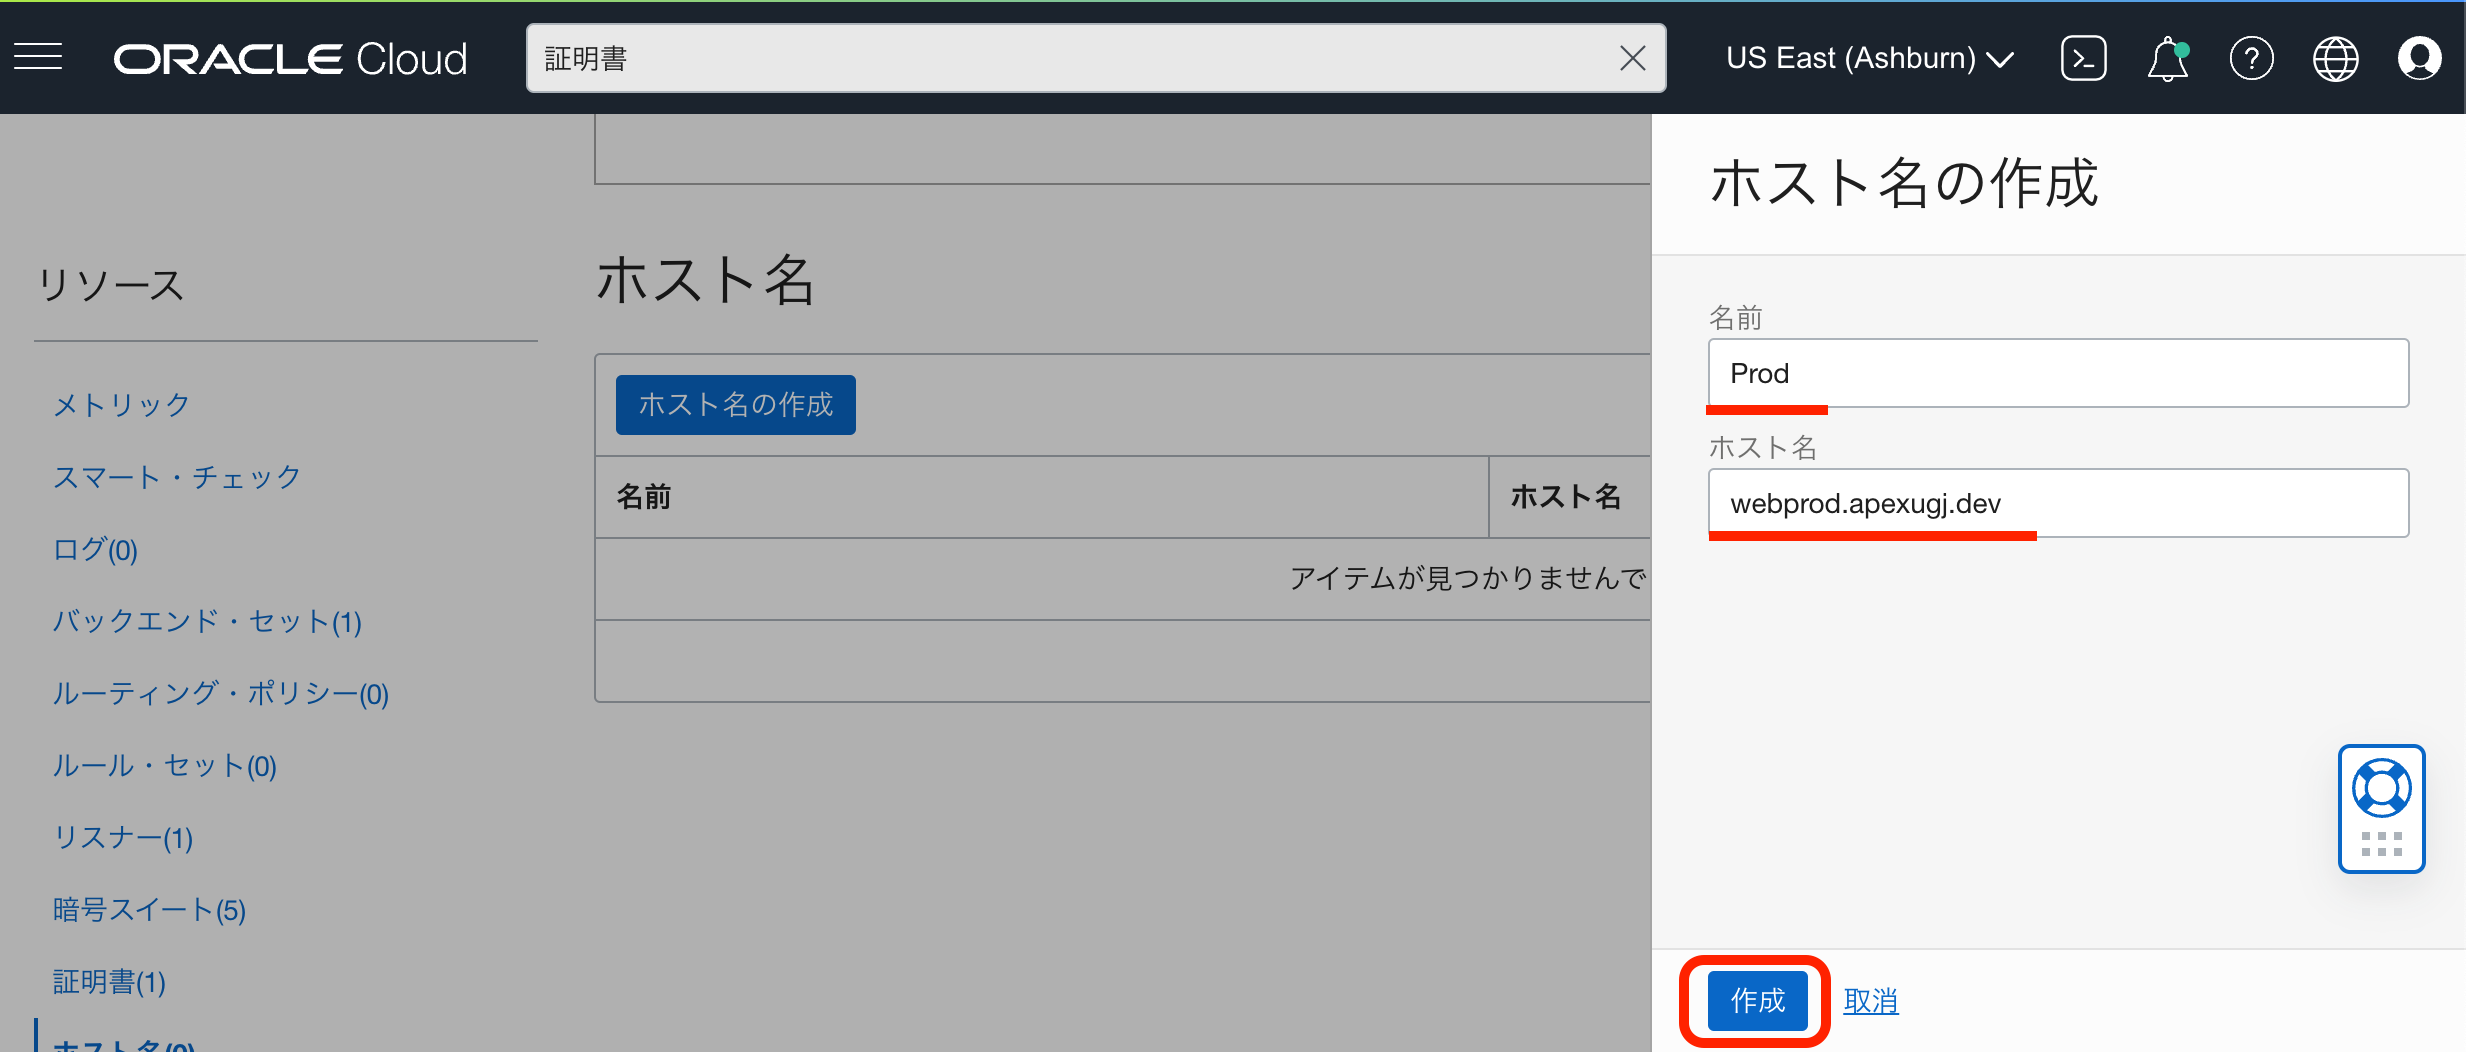Click the ホスト名の作成 button in table
Screen dimensions: 2466x1052
[x=736, y=405]
